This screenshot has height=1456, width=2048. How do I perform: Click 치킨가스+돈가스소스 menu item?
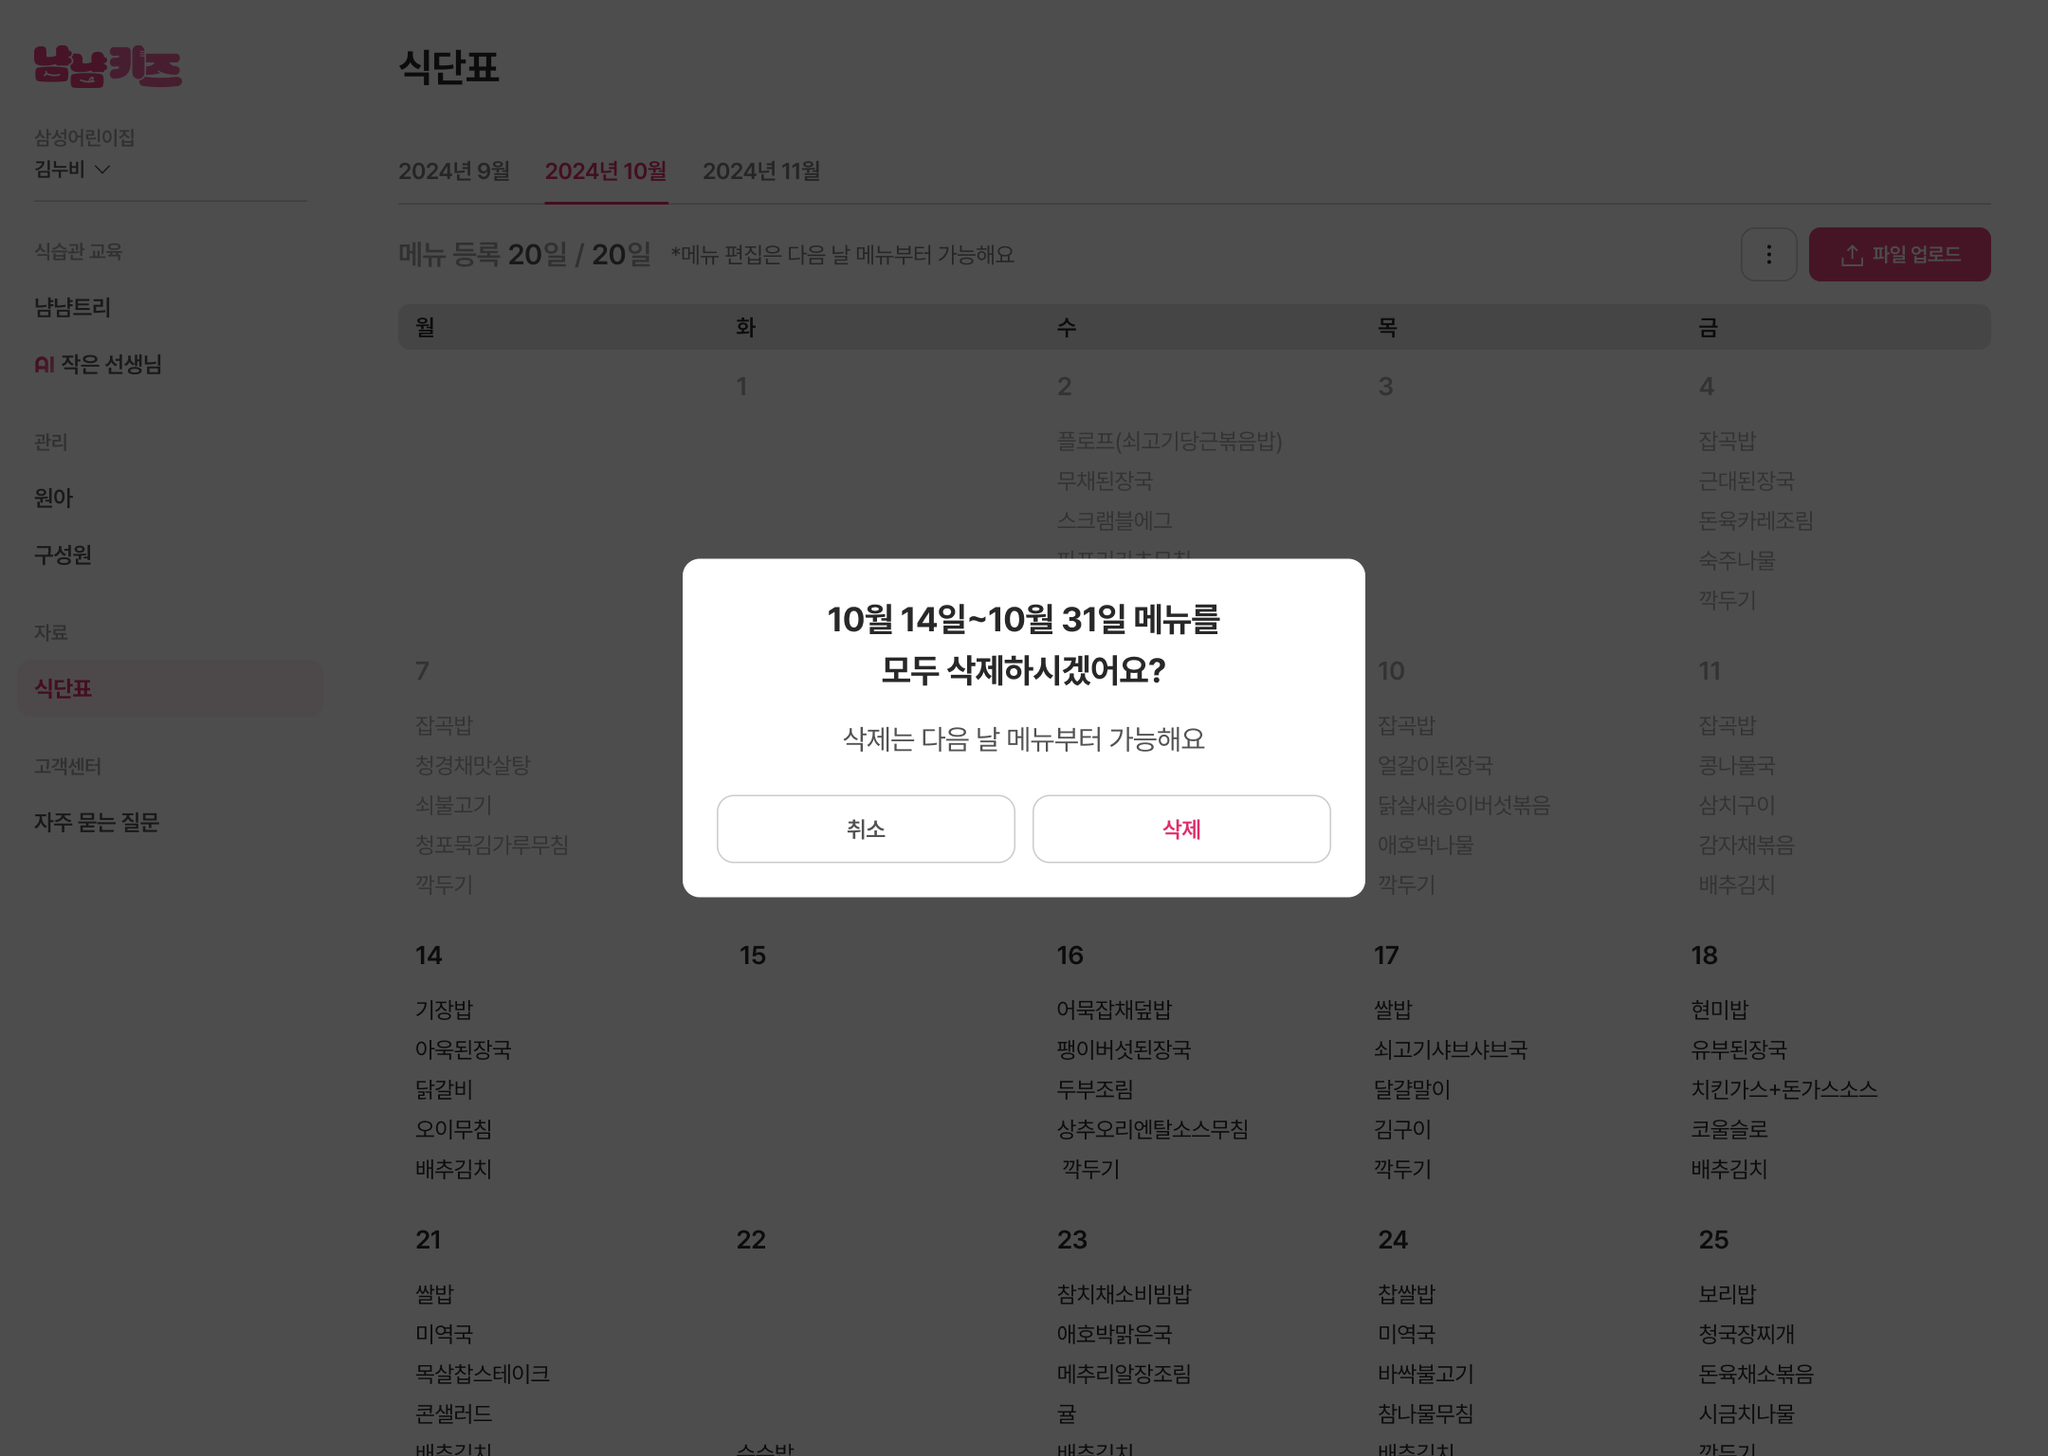click(x=1784, y=1089)
